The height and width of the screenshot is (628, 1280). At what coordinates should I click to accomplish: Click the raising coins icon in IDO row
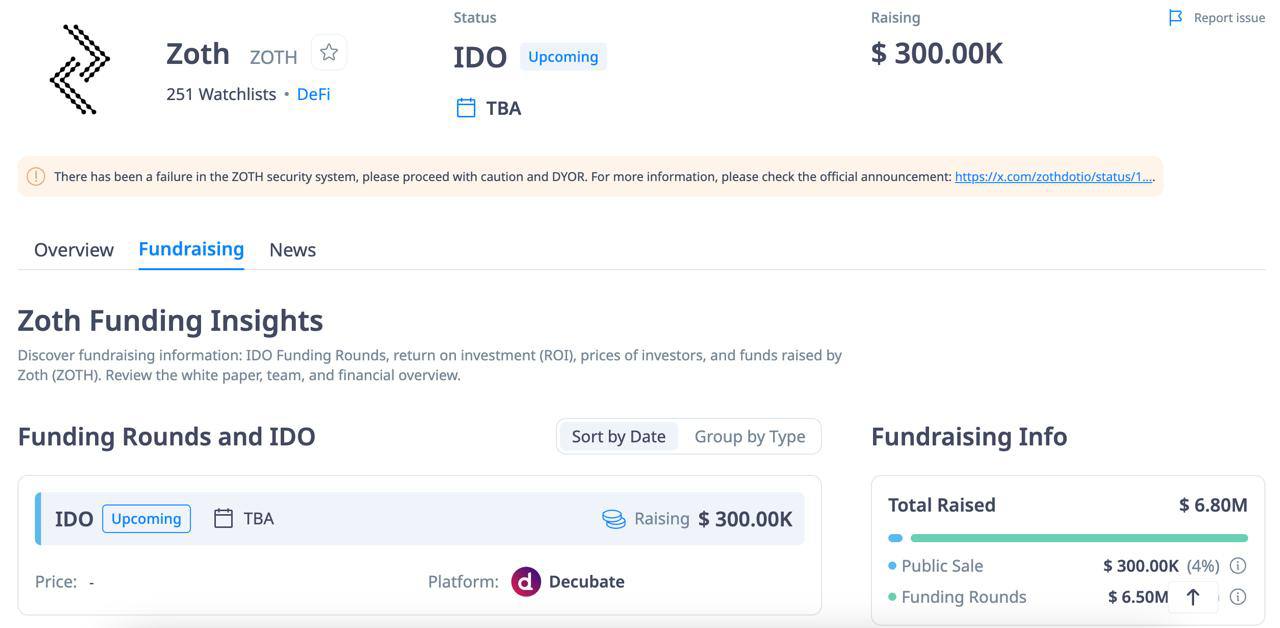pyautogui.click(x=613, y=519)
